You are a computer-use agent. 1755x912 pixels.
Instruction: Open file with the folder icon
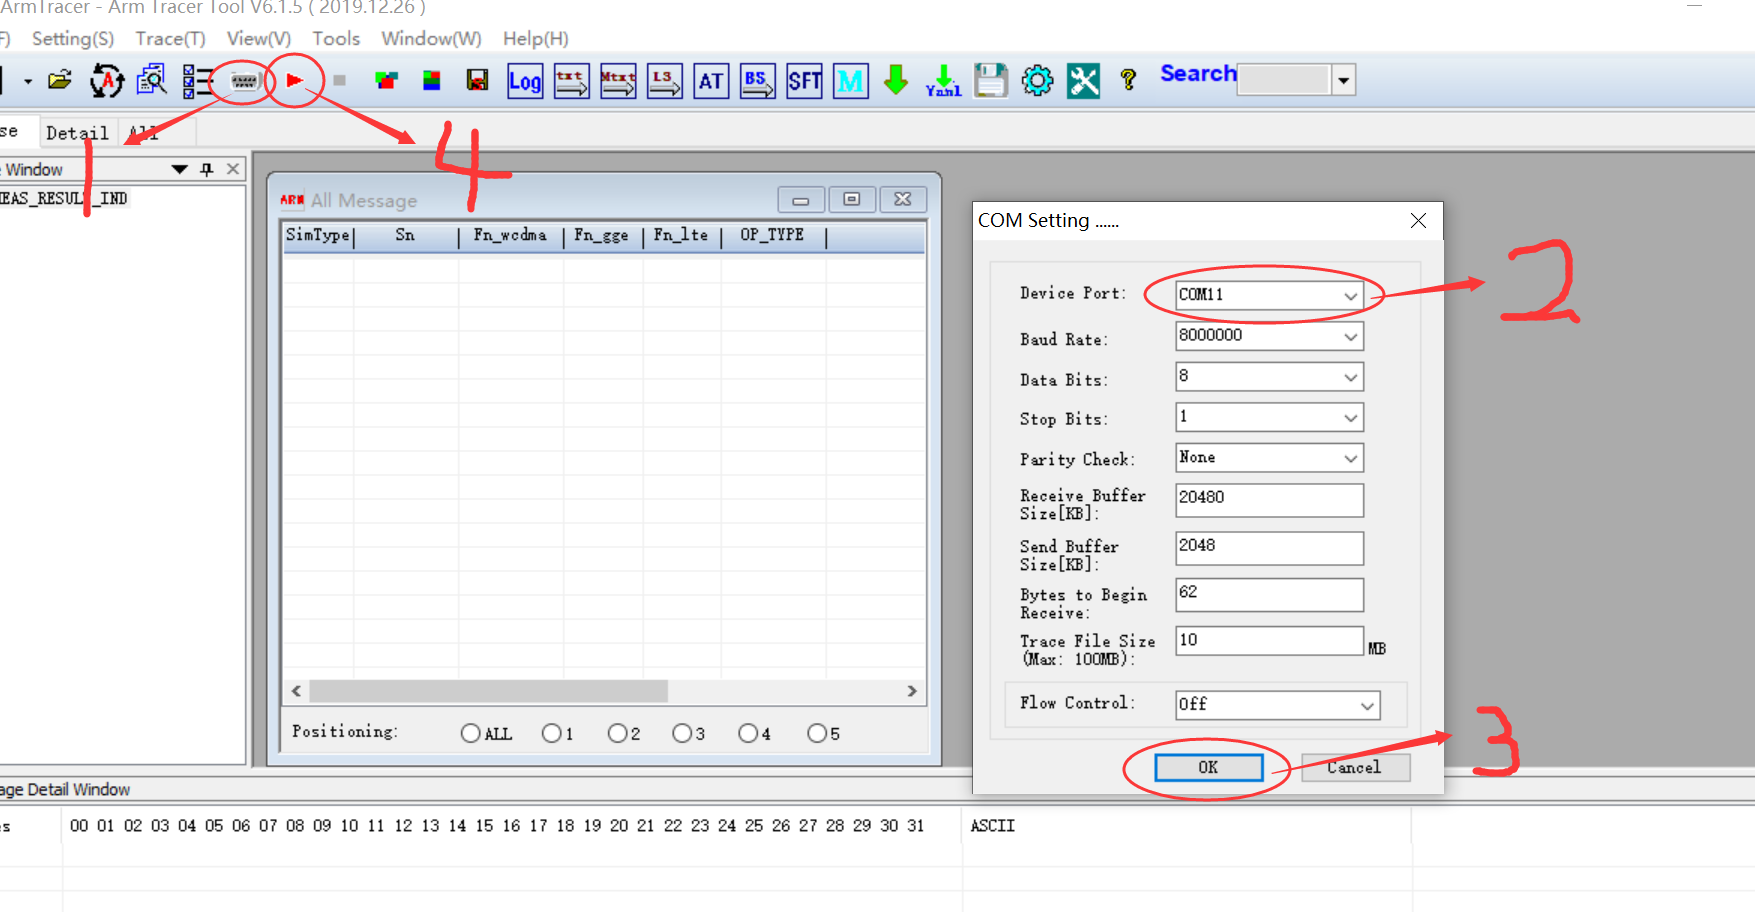(60, 80)
